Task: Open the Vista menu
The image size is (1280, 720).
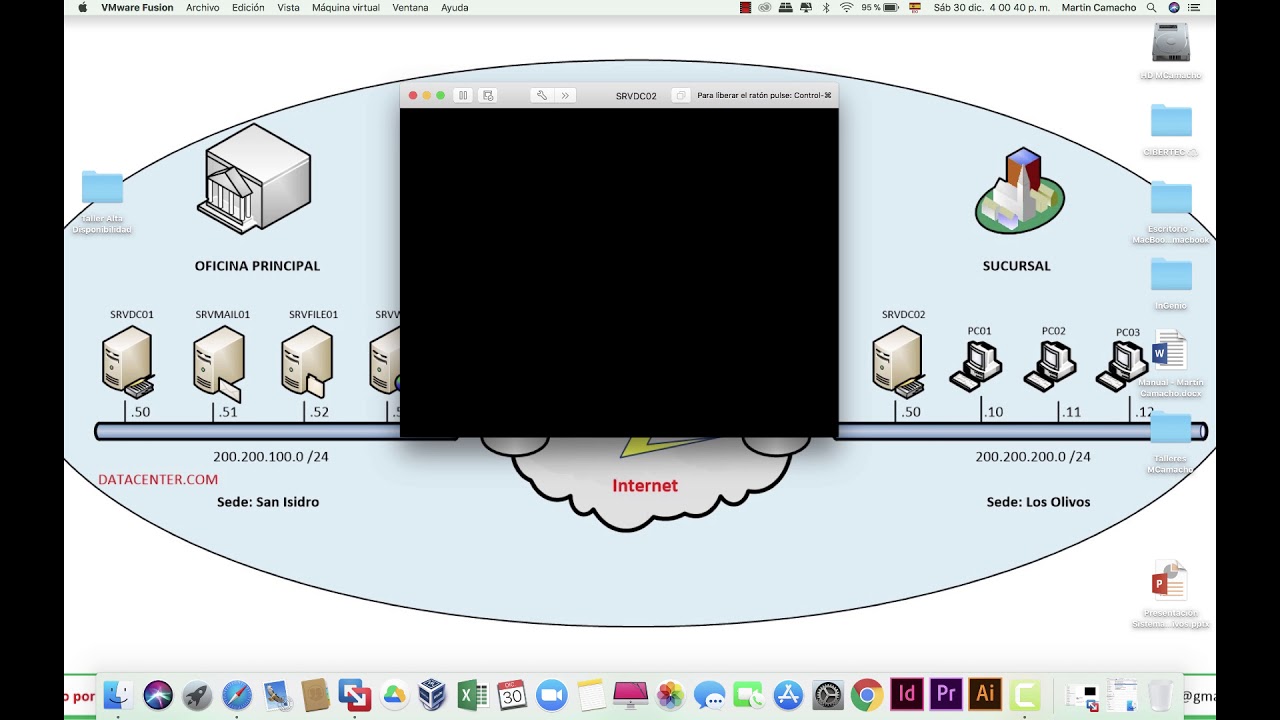Action: [288, 7]
